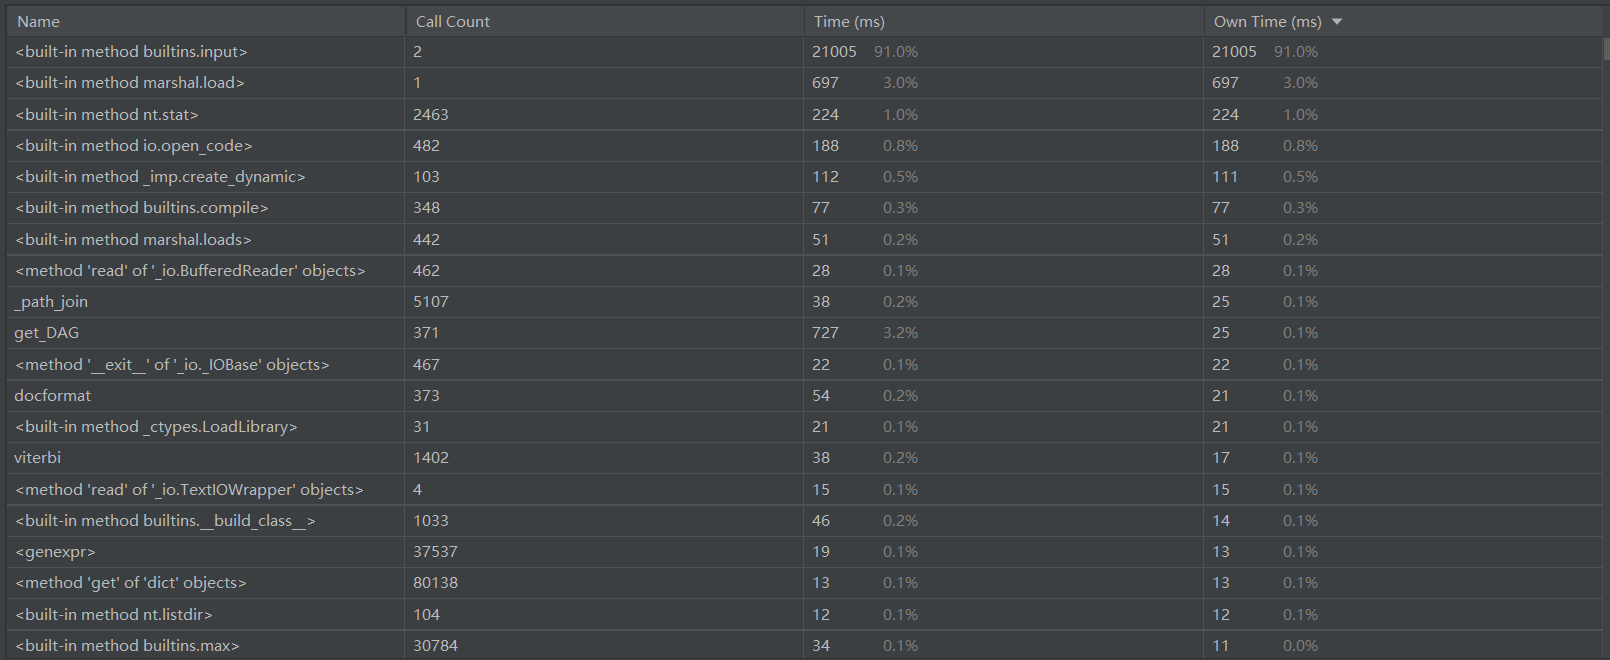1610x660 pixels.
Task: Select the nt.stat method row
Action: click(x=804, y=114)
